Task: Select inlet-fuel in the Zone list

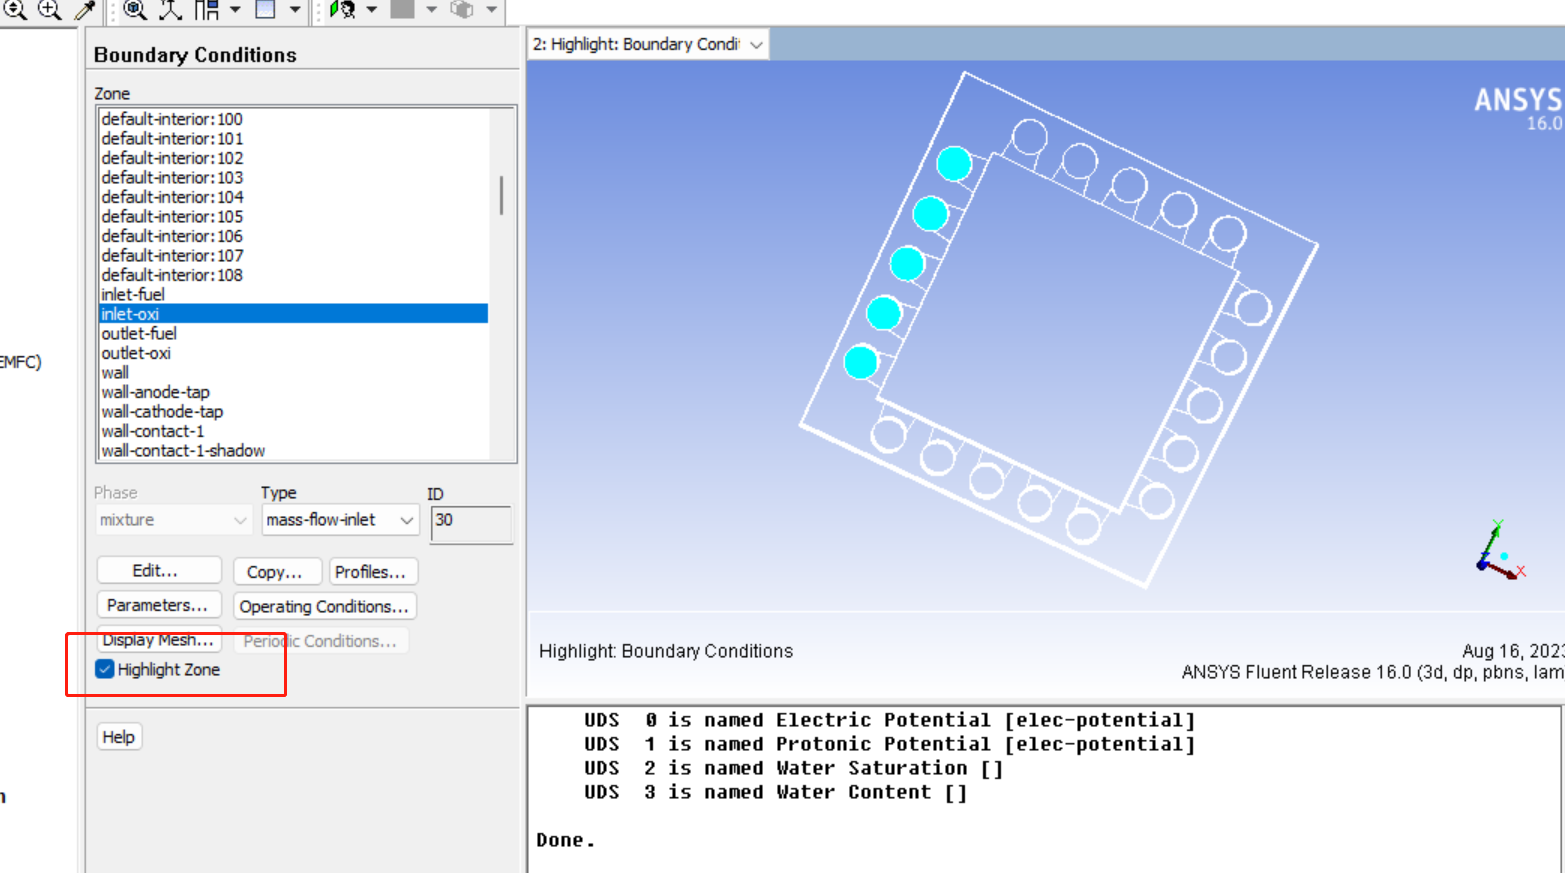Action: pos(133,294)
